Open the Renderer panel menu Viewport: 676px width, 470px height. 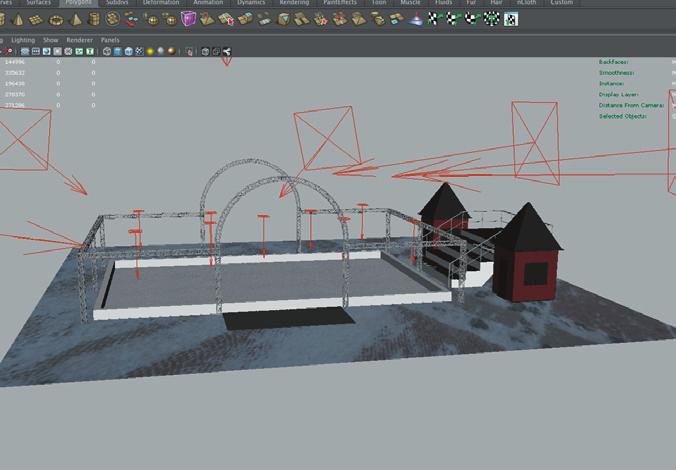[79, 40]
